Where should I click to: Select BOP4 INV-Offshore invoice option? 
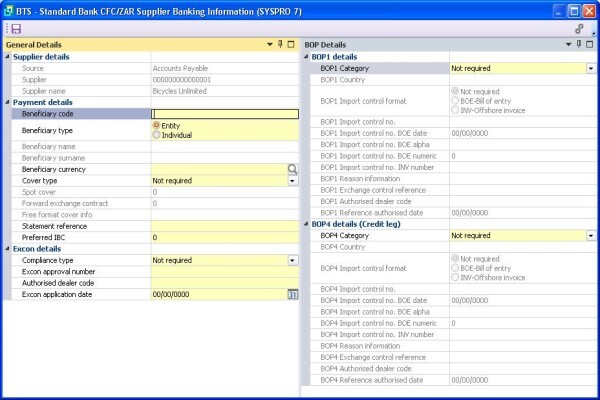tap(455, 278)
